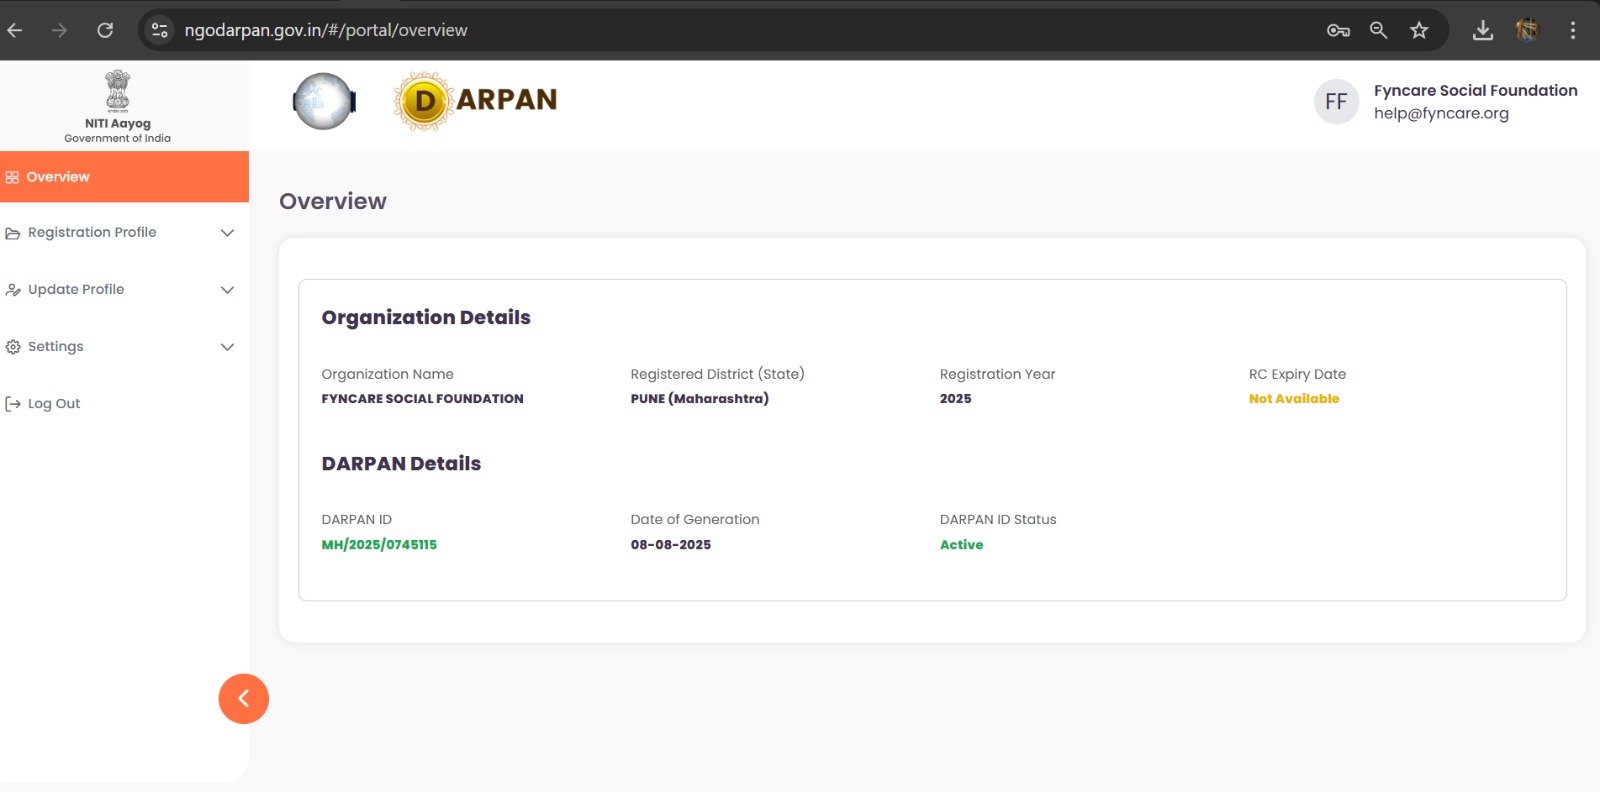
Task: Collapse the sidebar with orange arrow button
Action: point(244,698)
